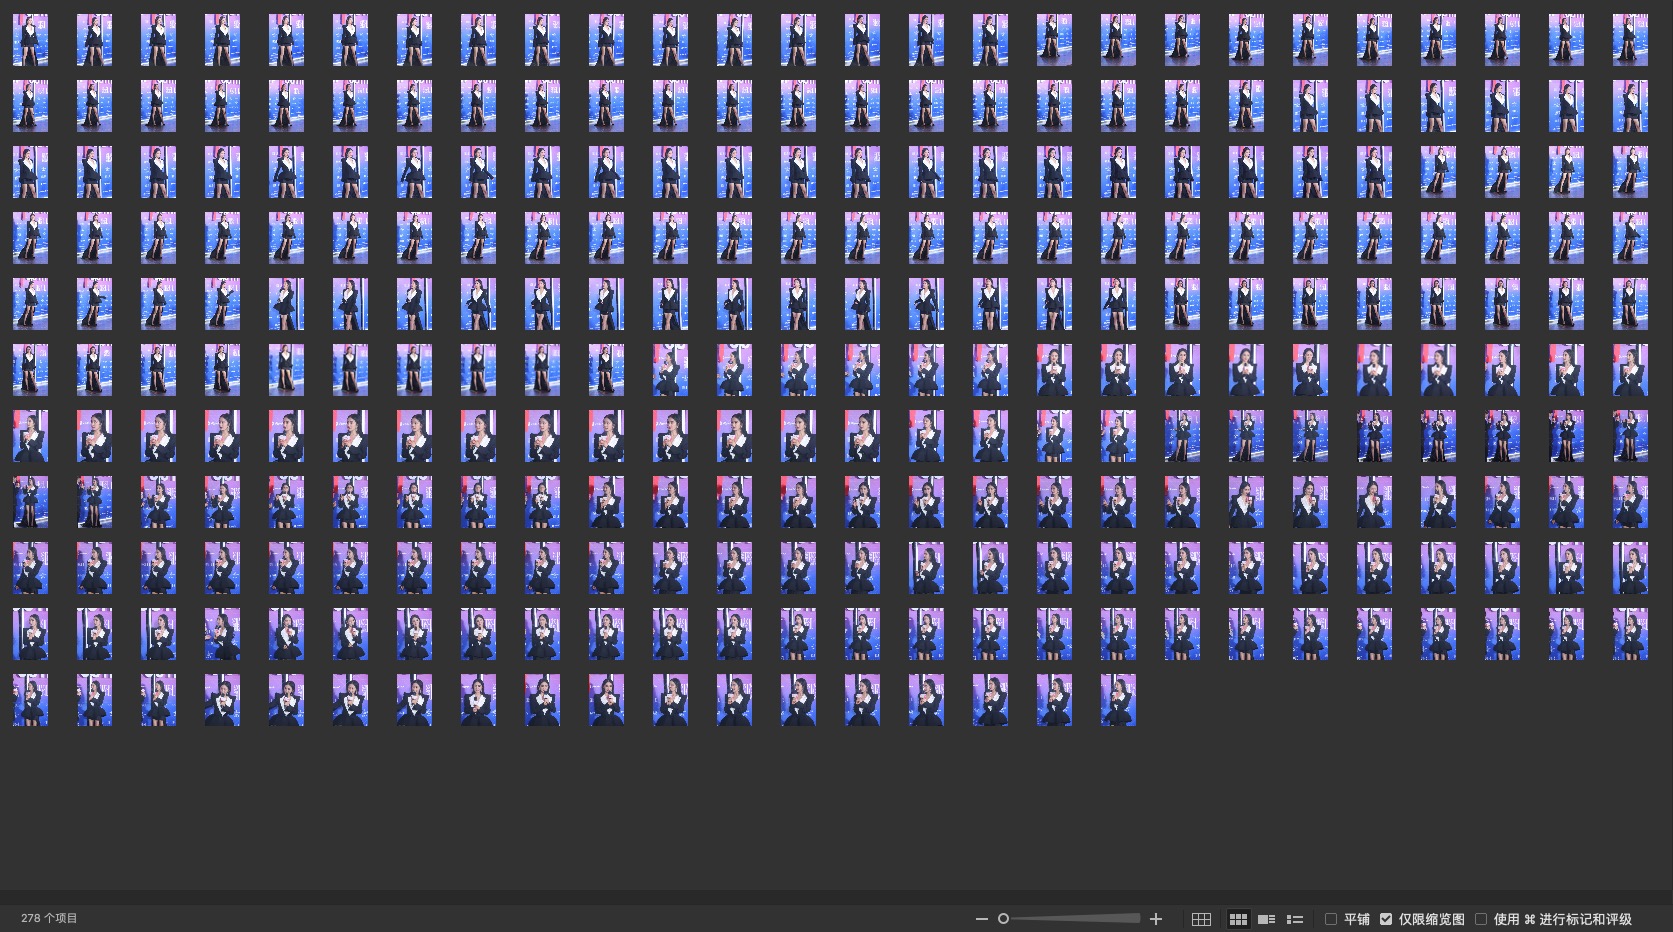Enable the 平铺 checkbox
1673x932 pixels.
[1331, 919]
